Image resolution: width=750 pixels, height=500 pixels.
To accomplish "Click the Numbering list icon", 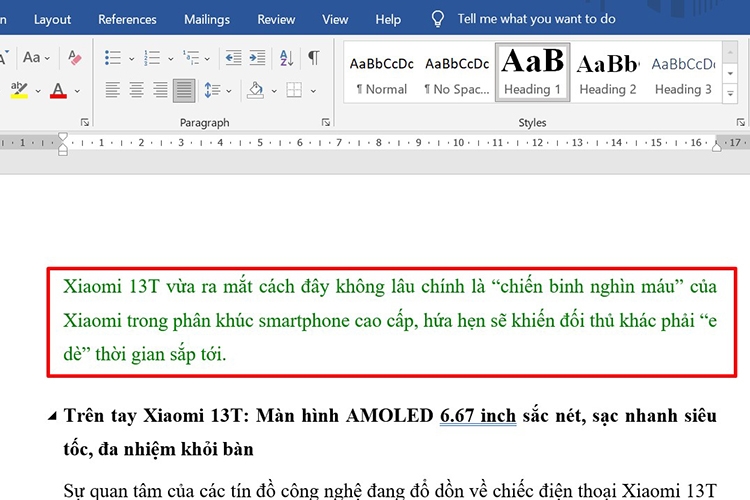I will (152, 58).
